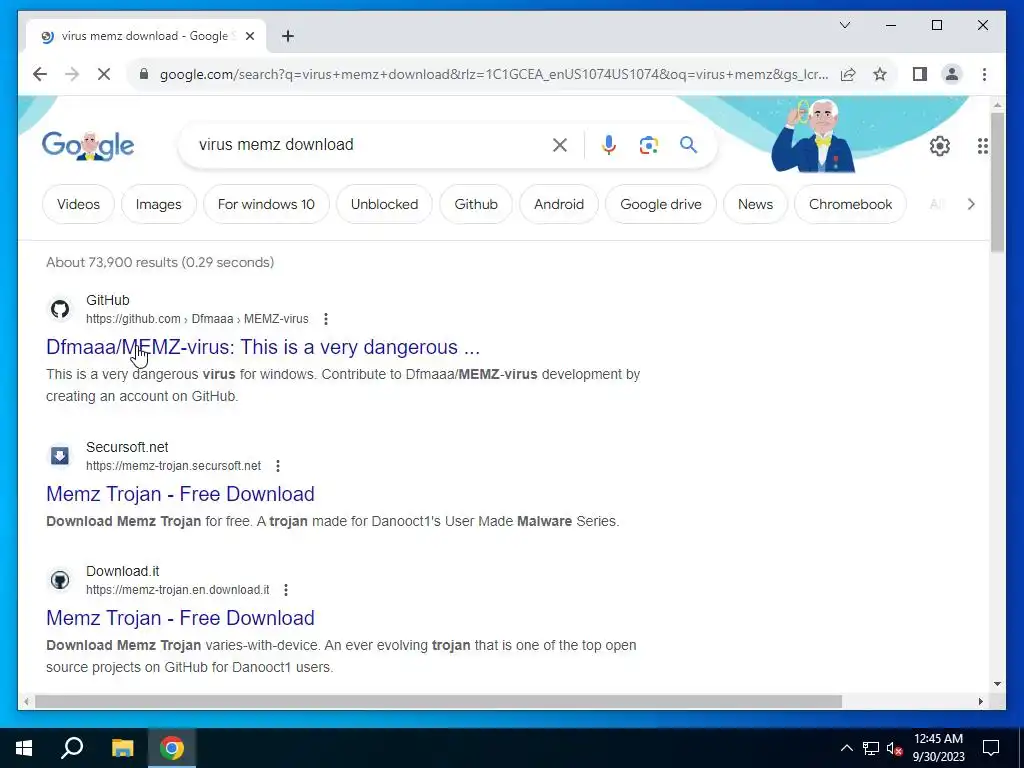The width and height of the screenshot is (1024, 768).
Task: Stop loading the page
Action: [x=104, y=74]
